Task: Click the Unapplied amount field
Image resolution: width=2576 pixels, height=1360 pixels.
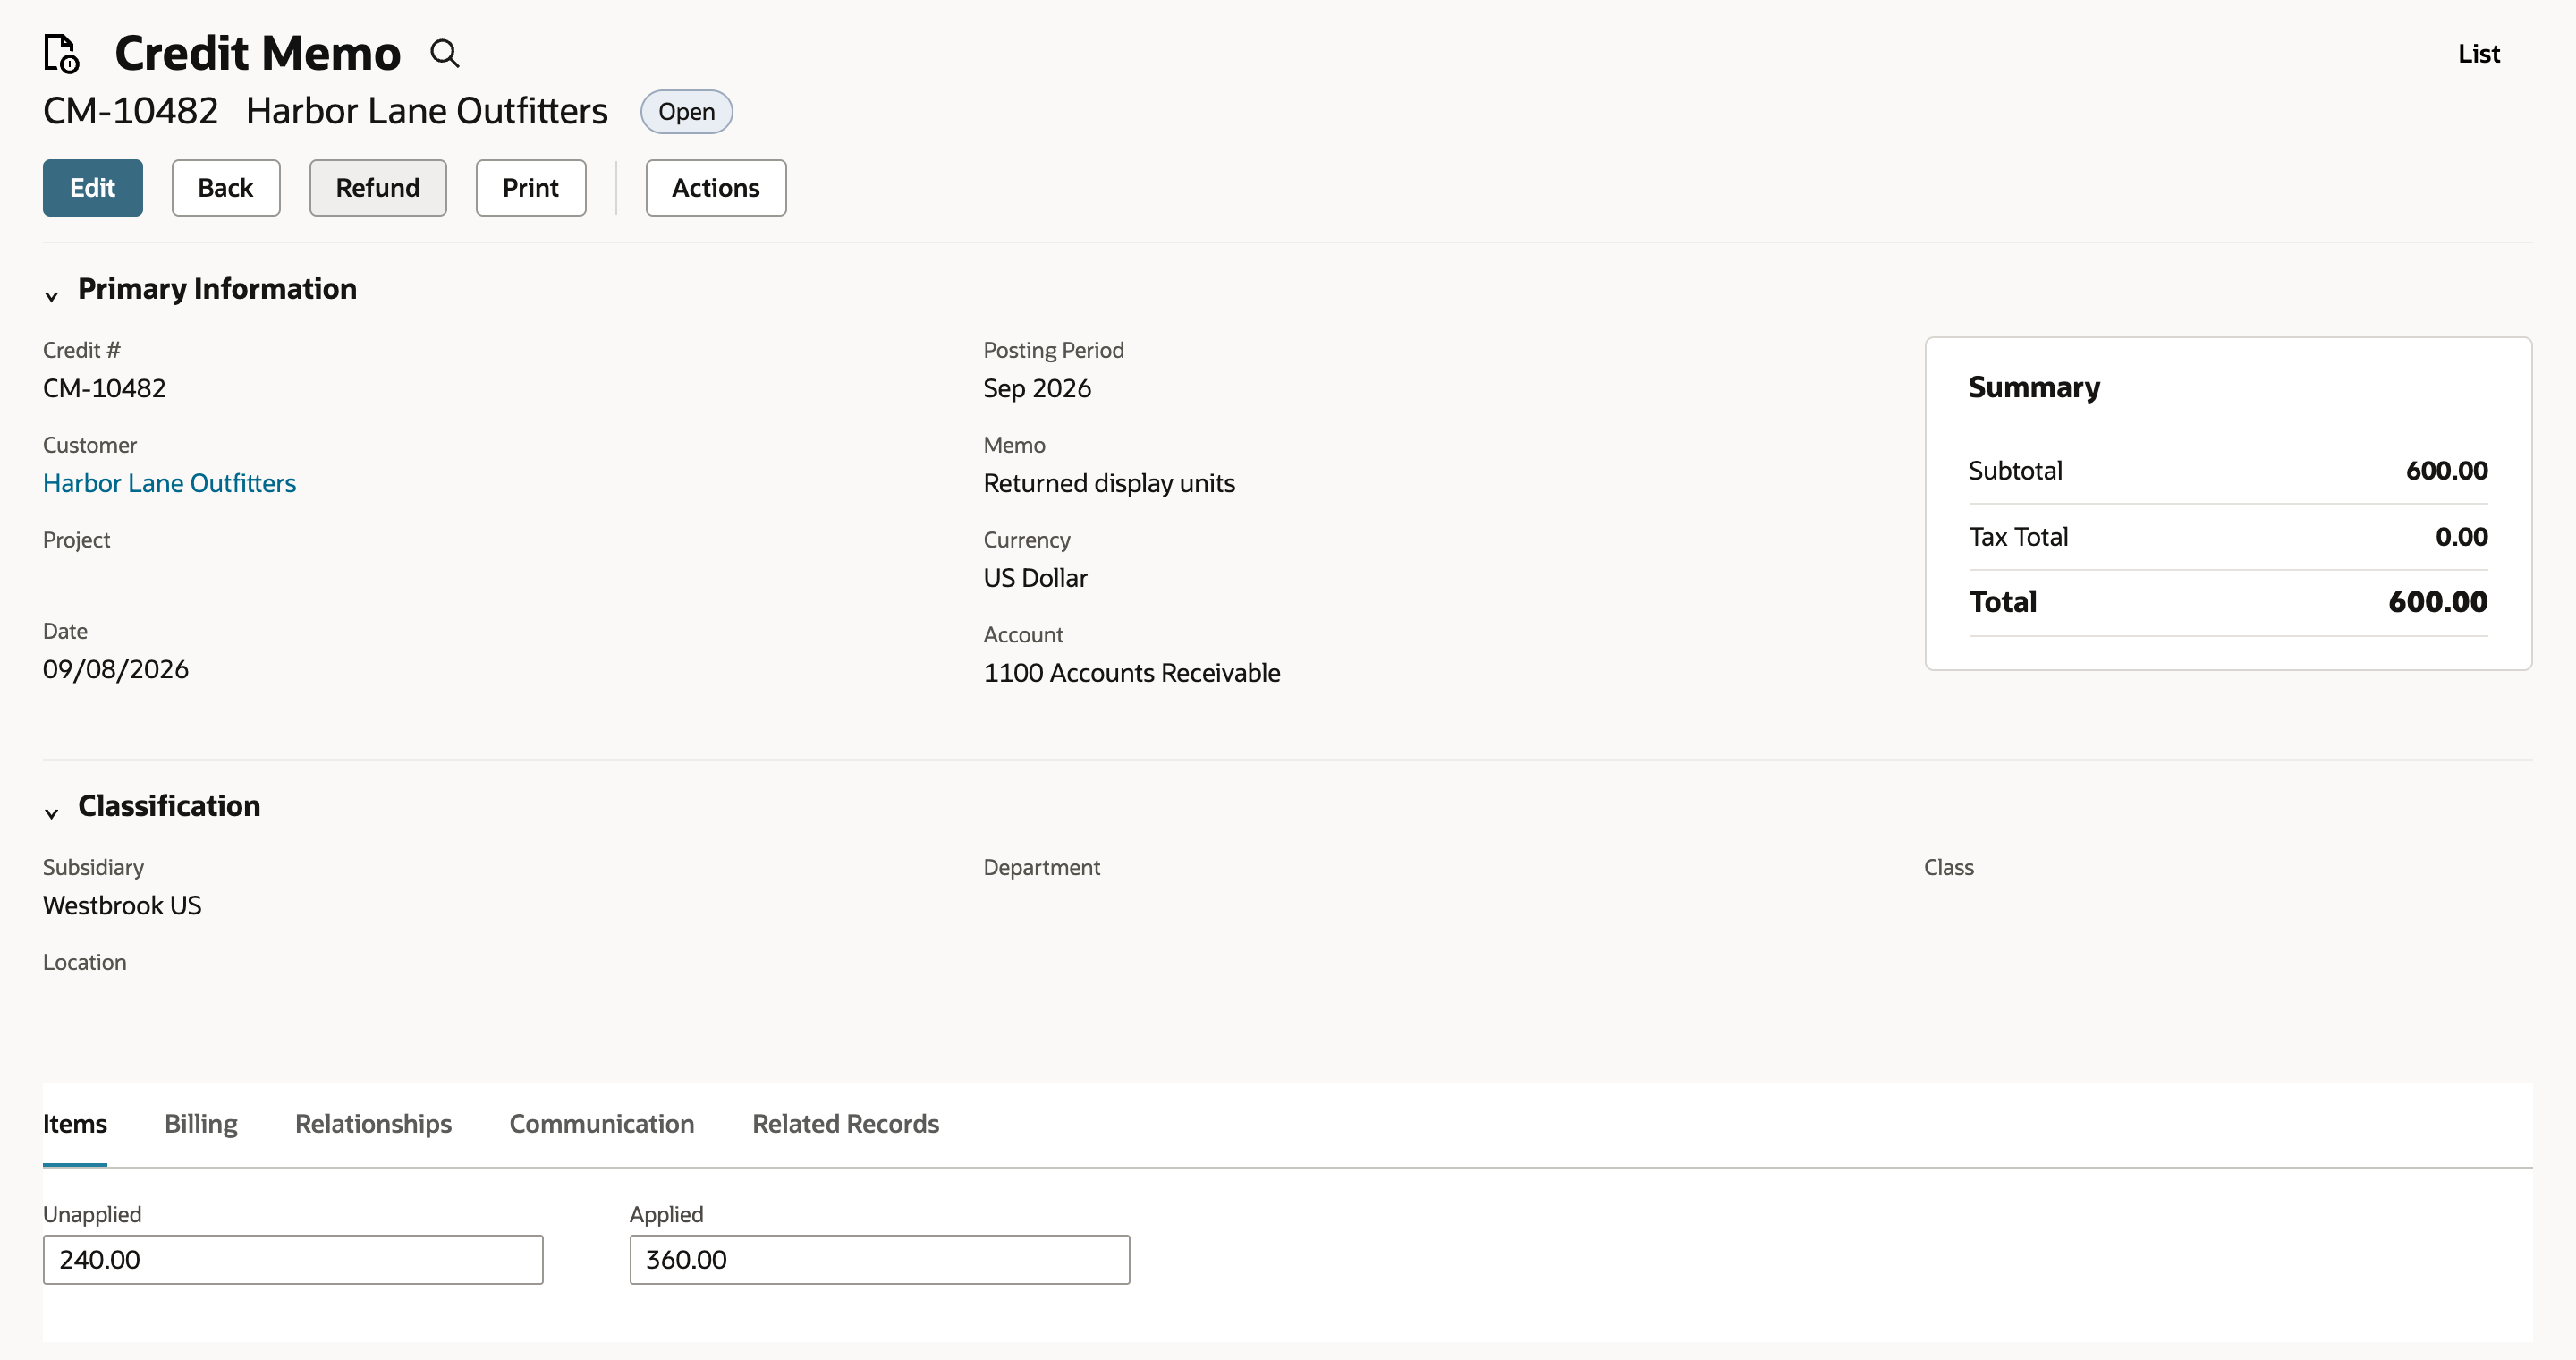Action: click(x=293, y=1260)
